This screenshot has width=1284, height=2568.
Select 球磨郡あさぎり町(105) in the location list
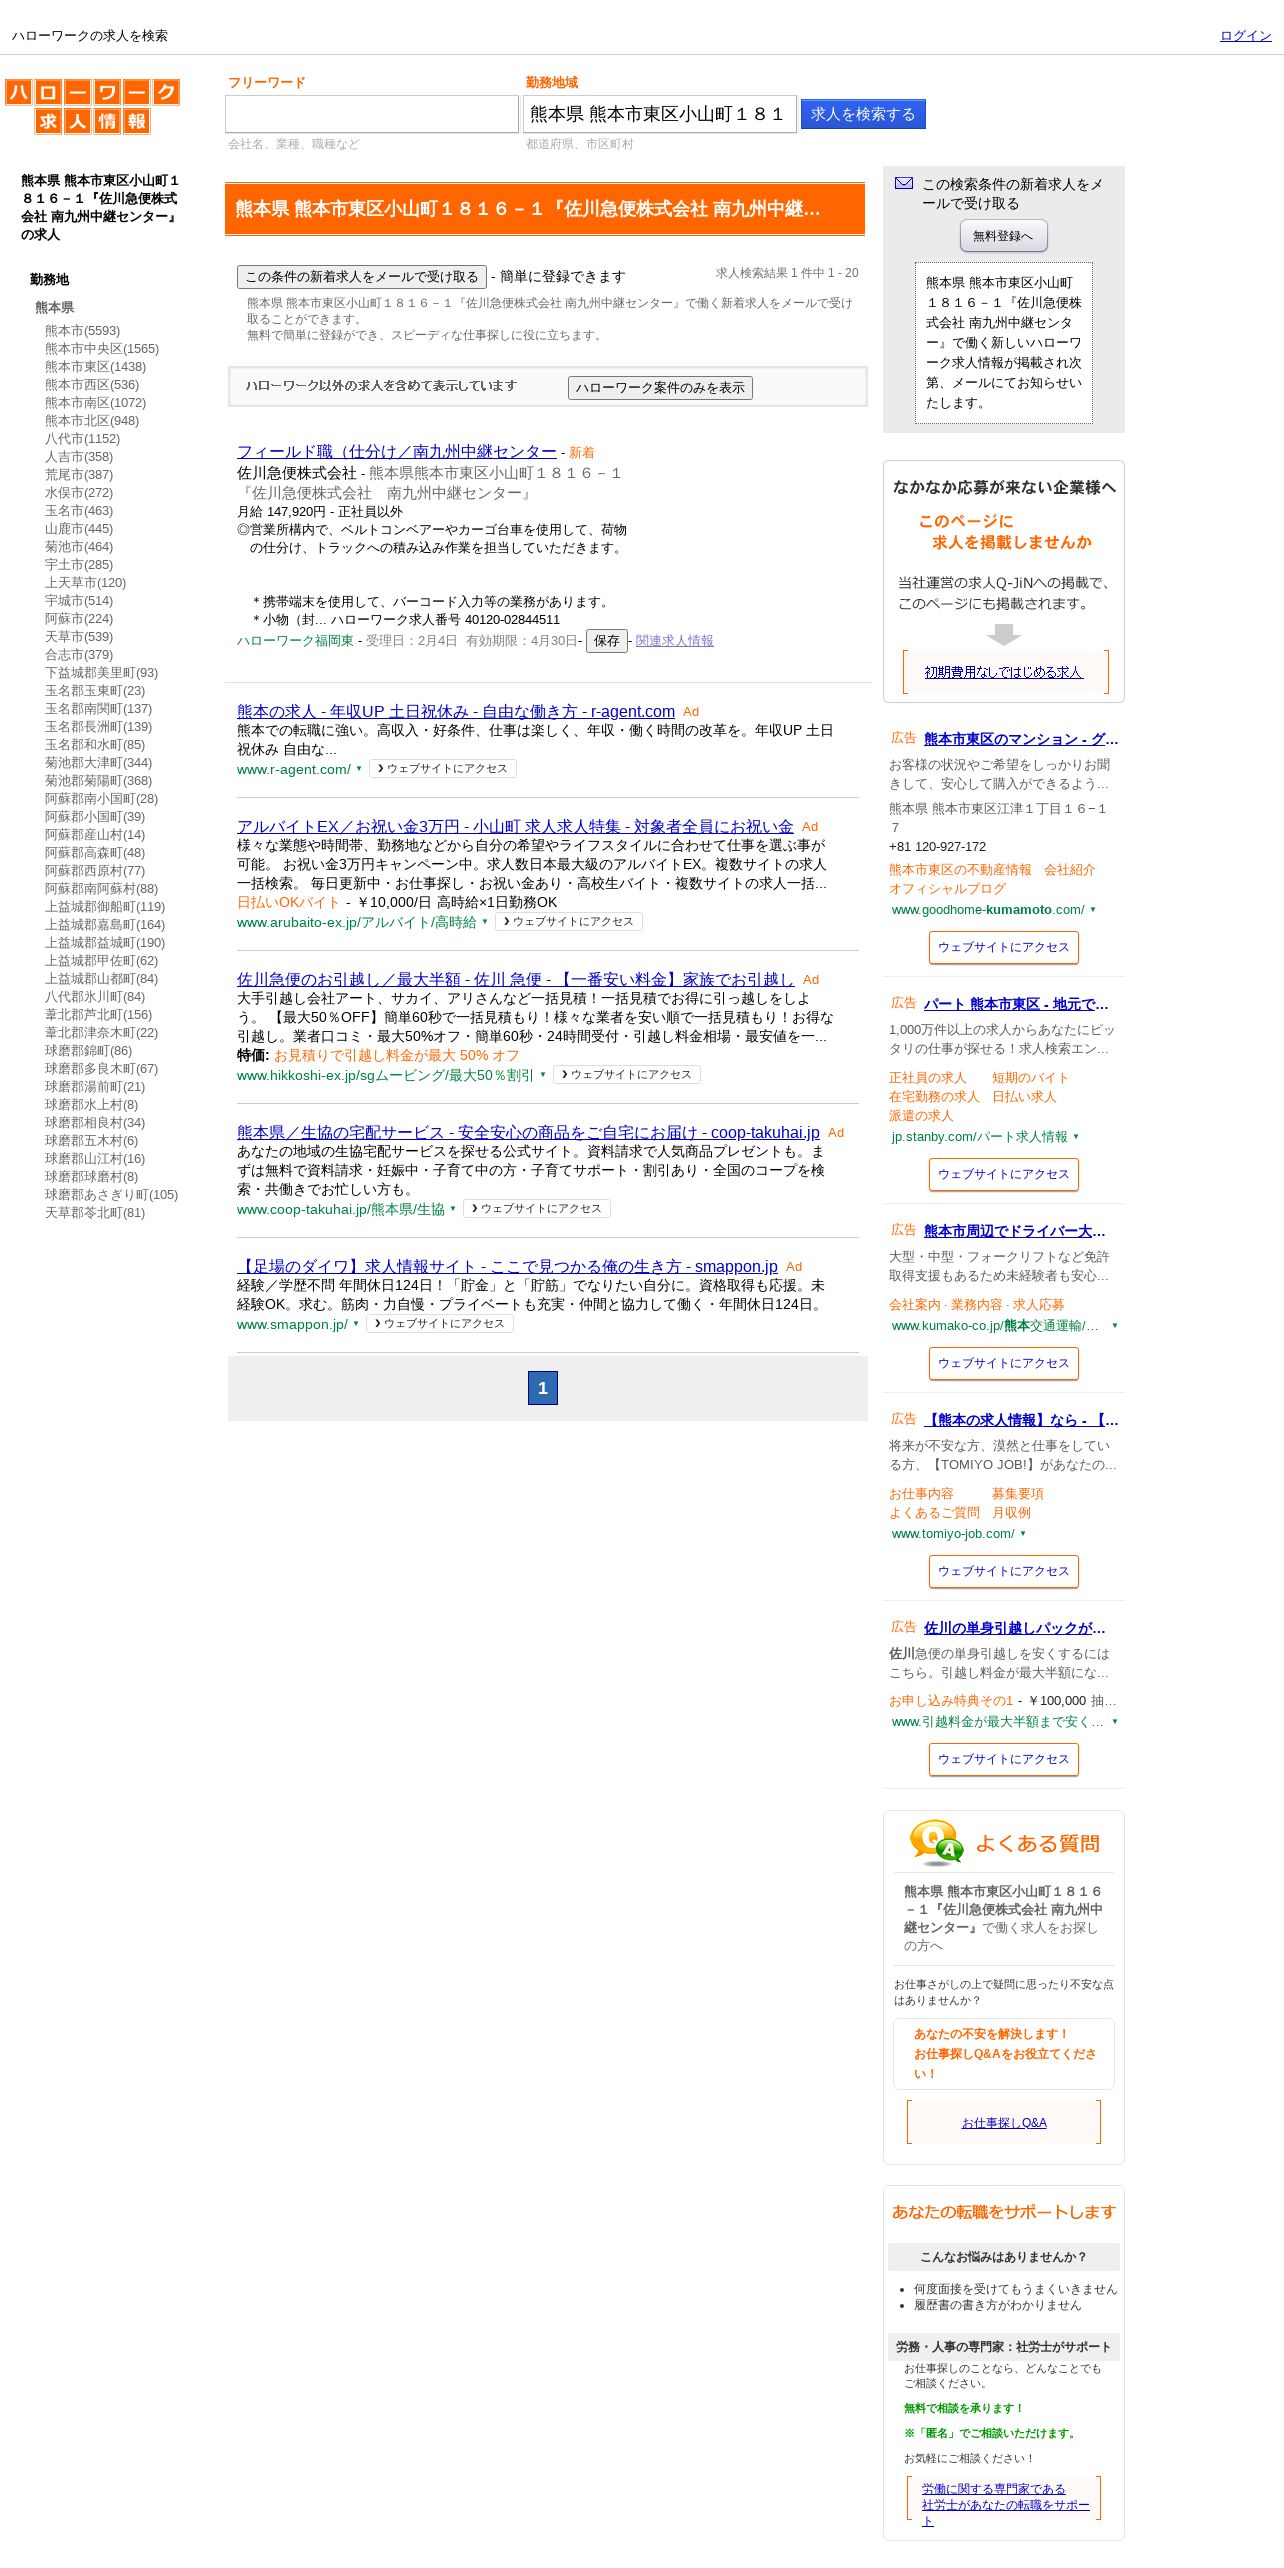(111, 1195)
